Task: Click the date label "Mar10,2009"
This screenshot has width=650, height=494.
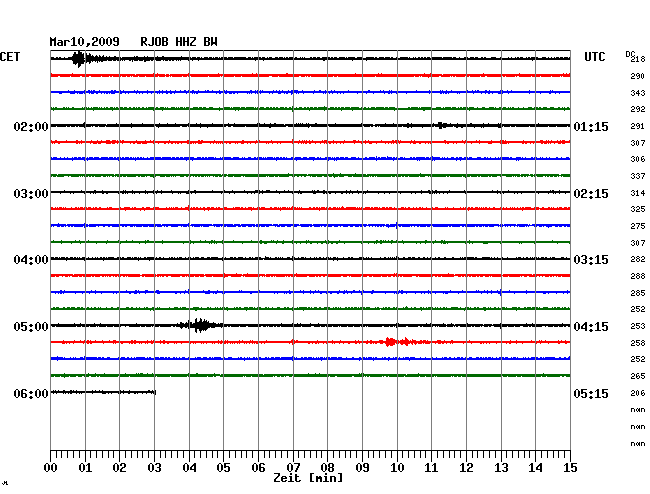Action: pyautogui.click(x=85, y=42)
